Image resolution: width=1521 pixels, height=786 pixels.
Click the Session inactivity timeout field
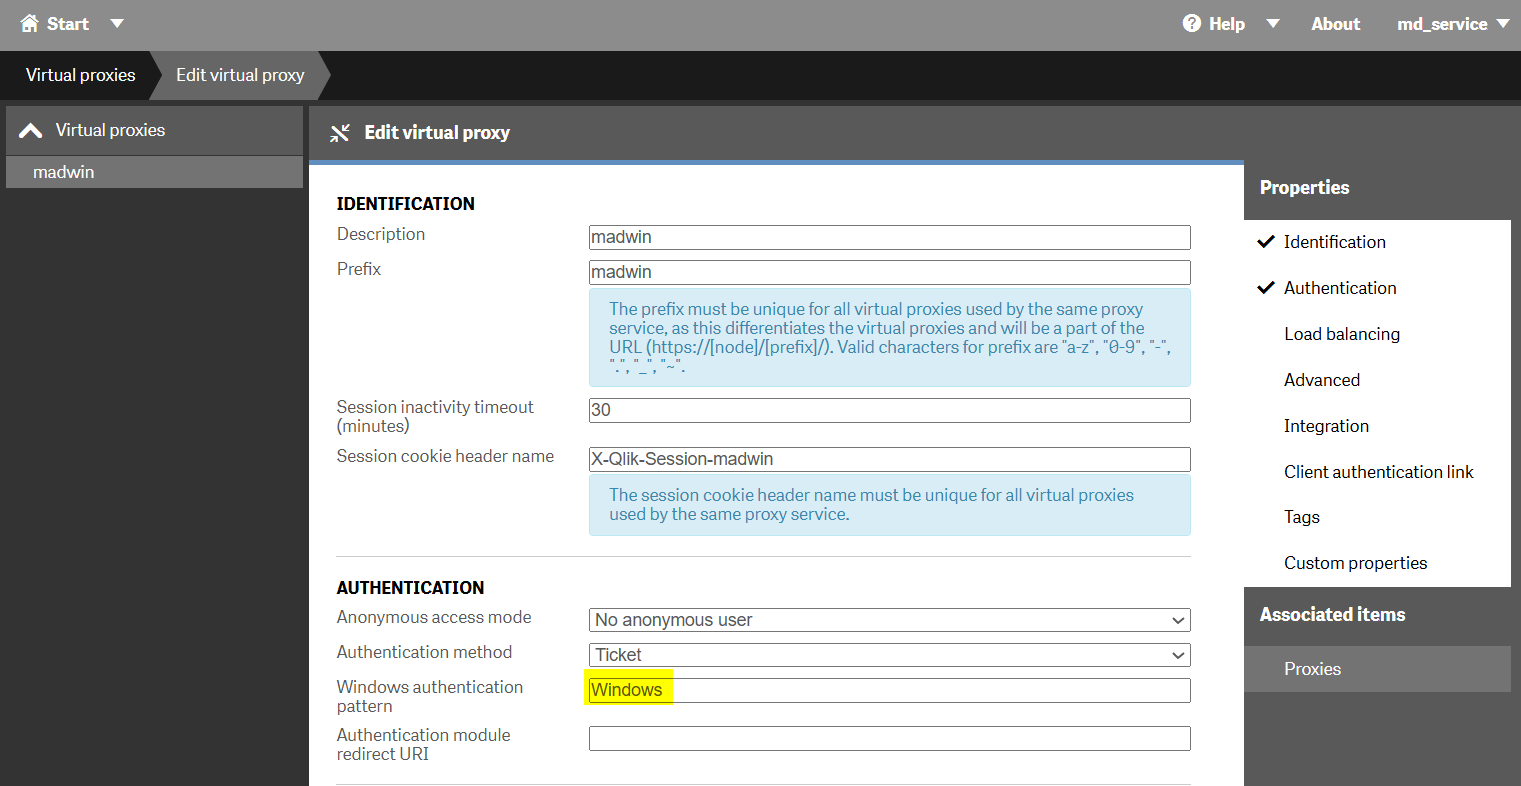click(x=889, y=410)
